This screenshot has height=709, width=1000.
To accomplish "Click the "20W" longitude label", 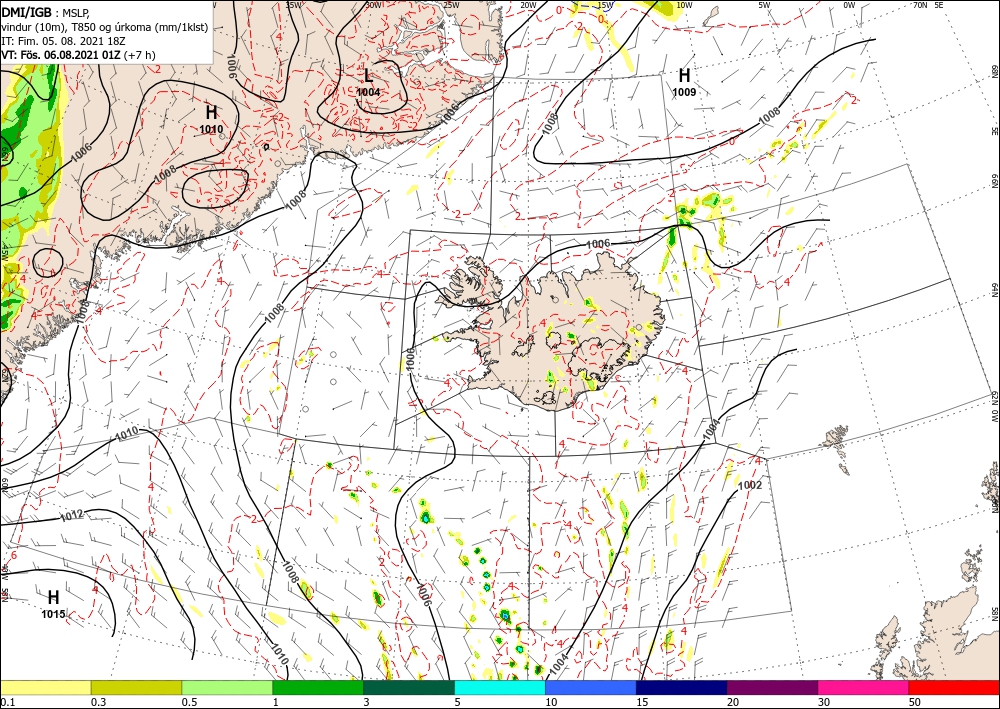I will click(528, 4).
